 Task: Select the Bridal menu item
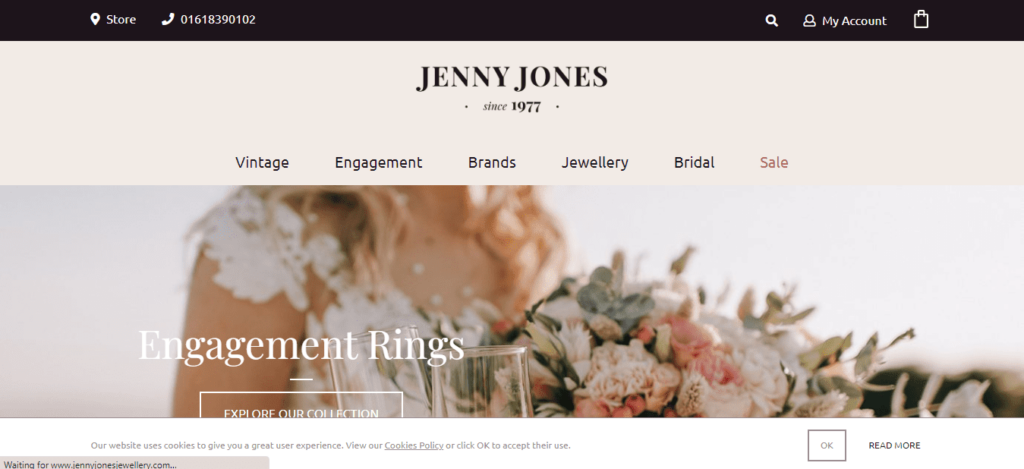[x=694, y=162]
